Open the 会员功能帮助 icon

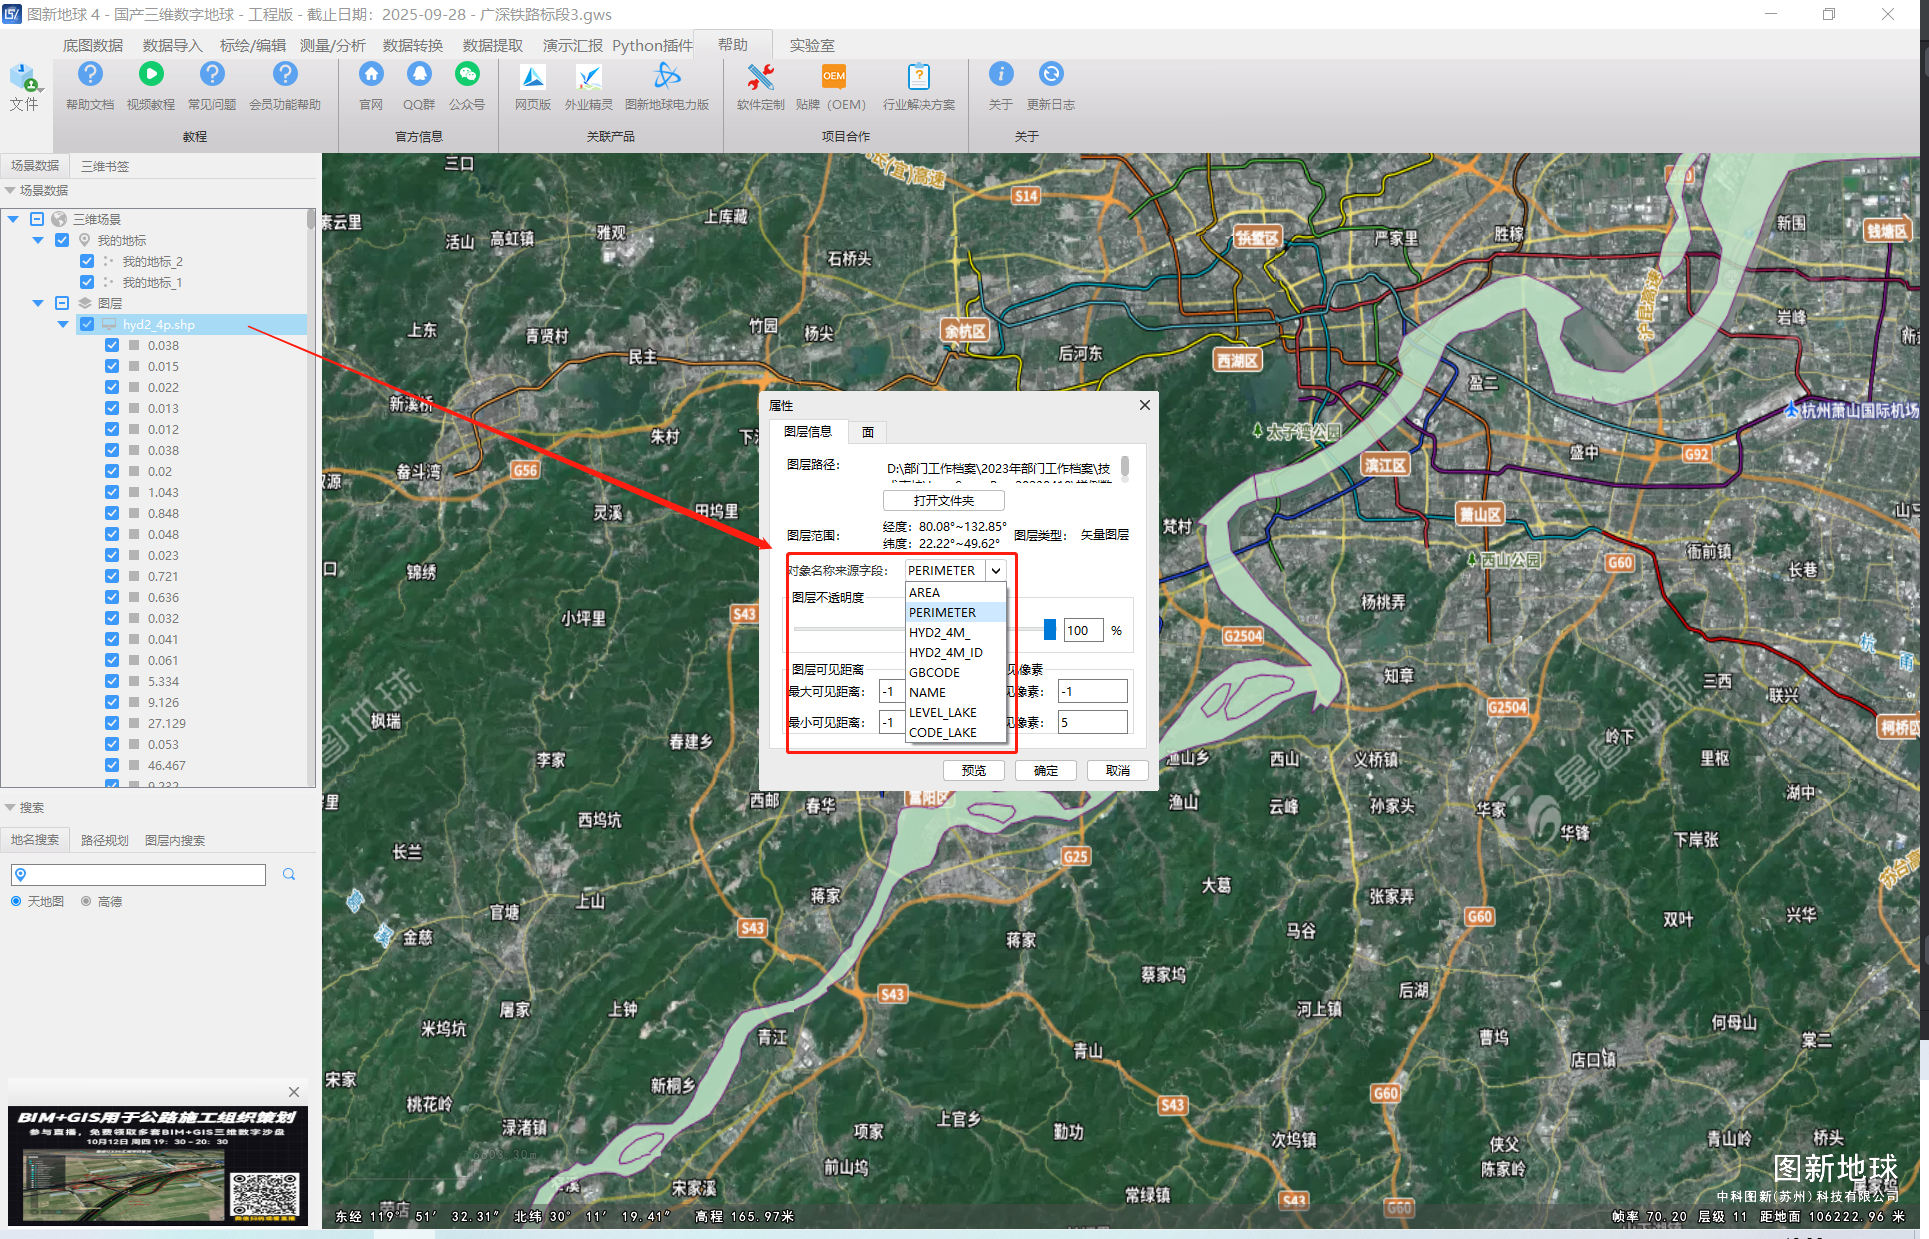[x=285, y=75]
